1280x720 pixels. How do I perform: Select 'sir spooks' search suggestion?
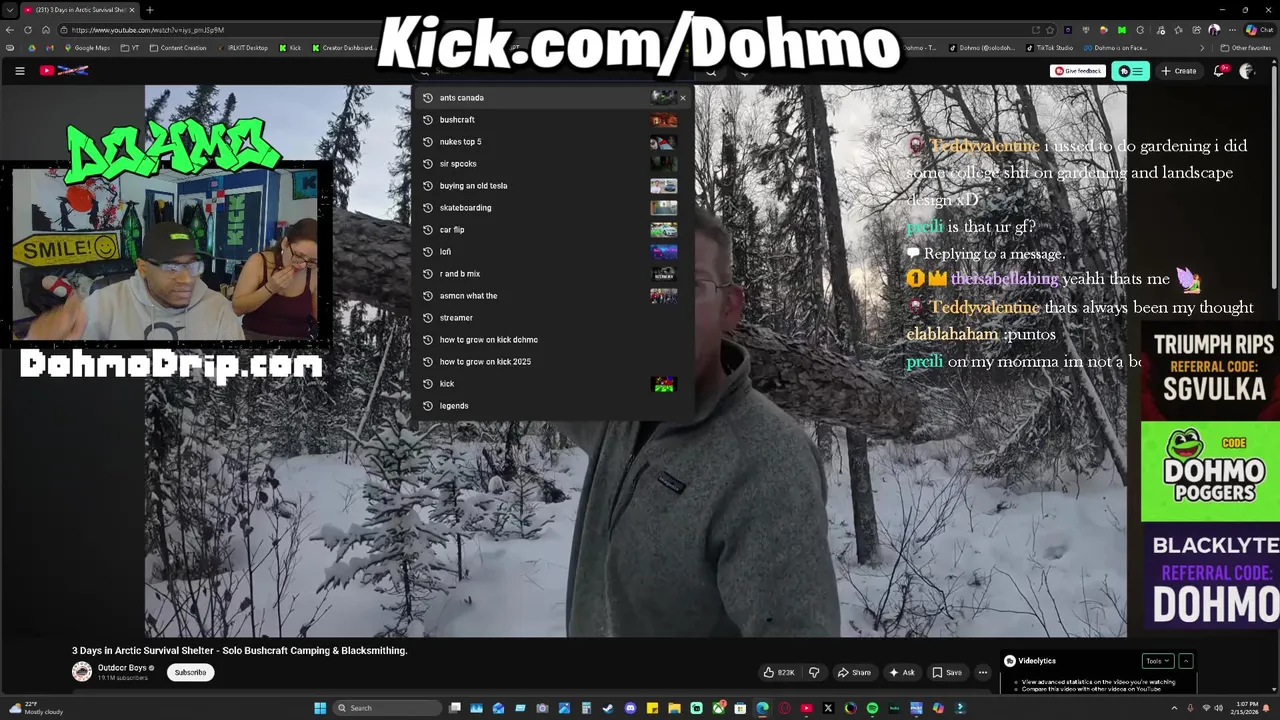[x=552, y=164]
